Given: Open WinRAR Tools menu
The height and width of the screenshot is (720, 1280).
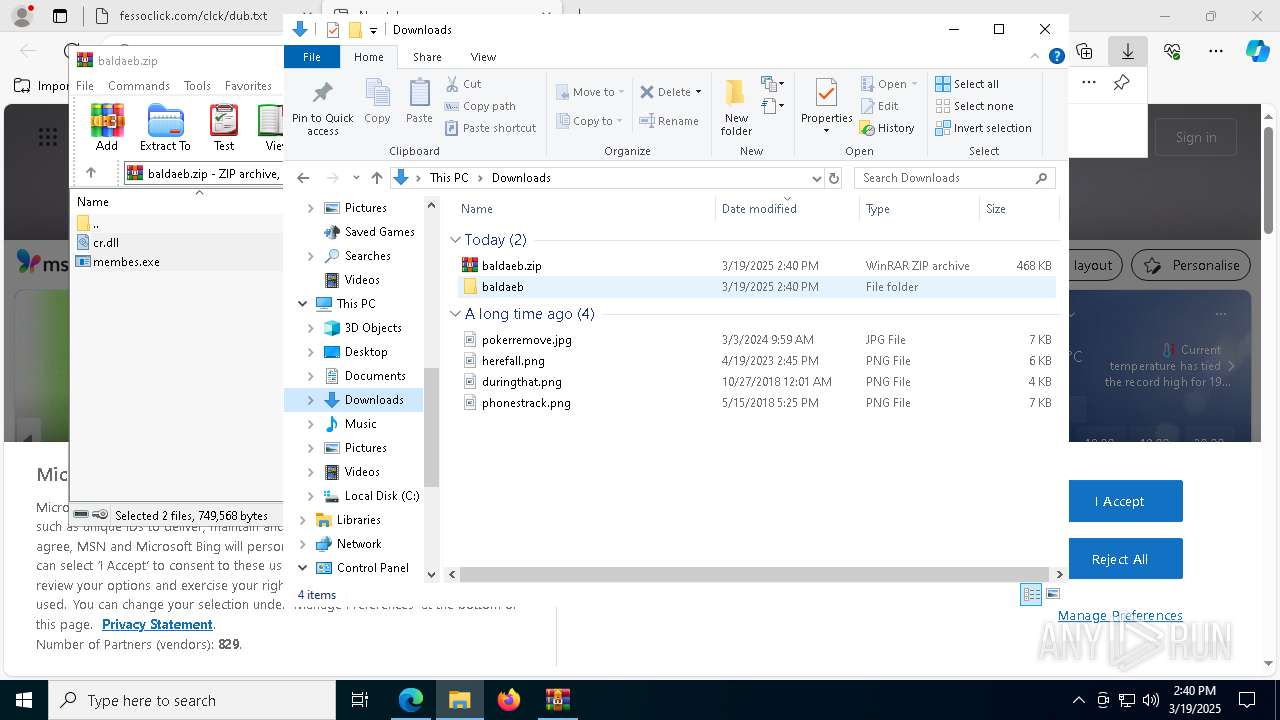Looking at the screenshot, I should pyautogui.click(x=197, y=86).
